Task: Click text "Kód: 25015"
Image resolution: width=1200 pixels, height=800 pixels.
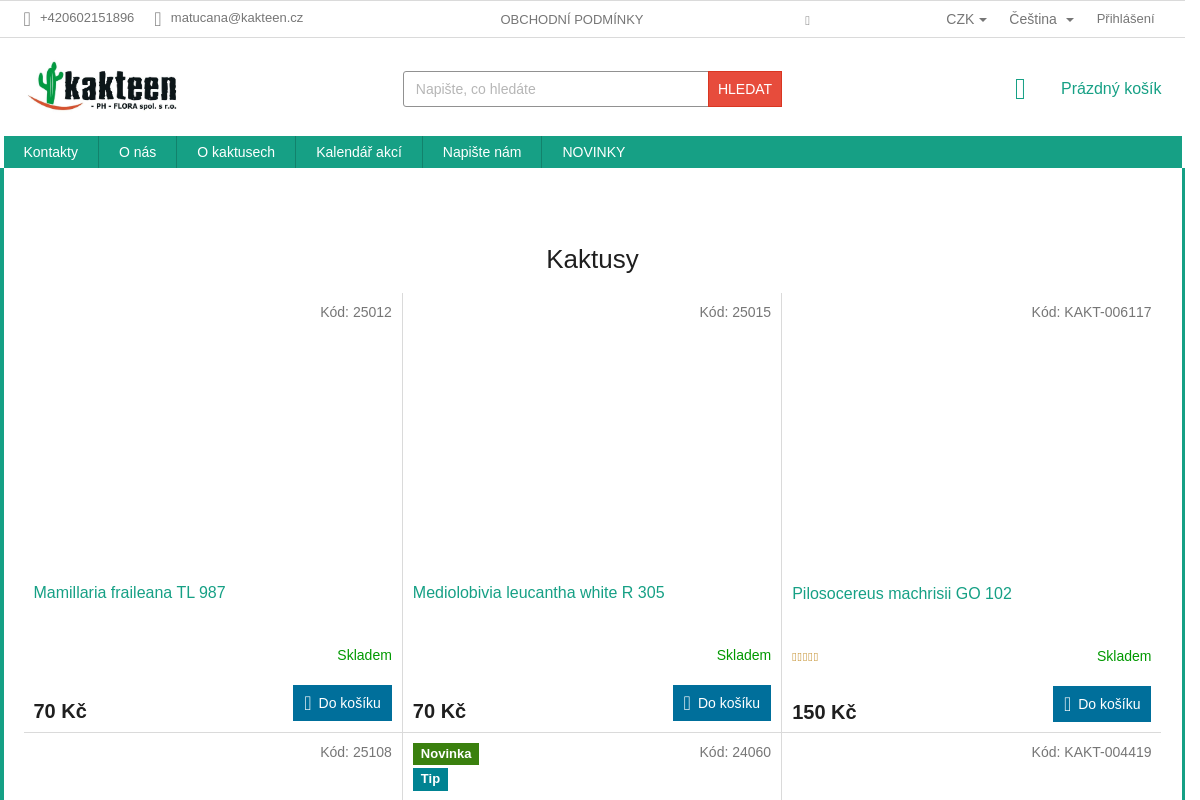Action: coord(735,312)
